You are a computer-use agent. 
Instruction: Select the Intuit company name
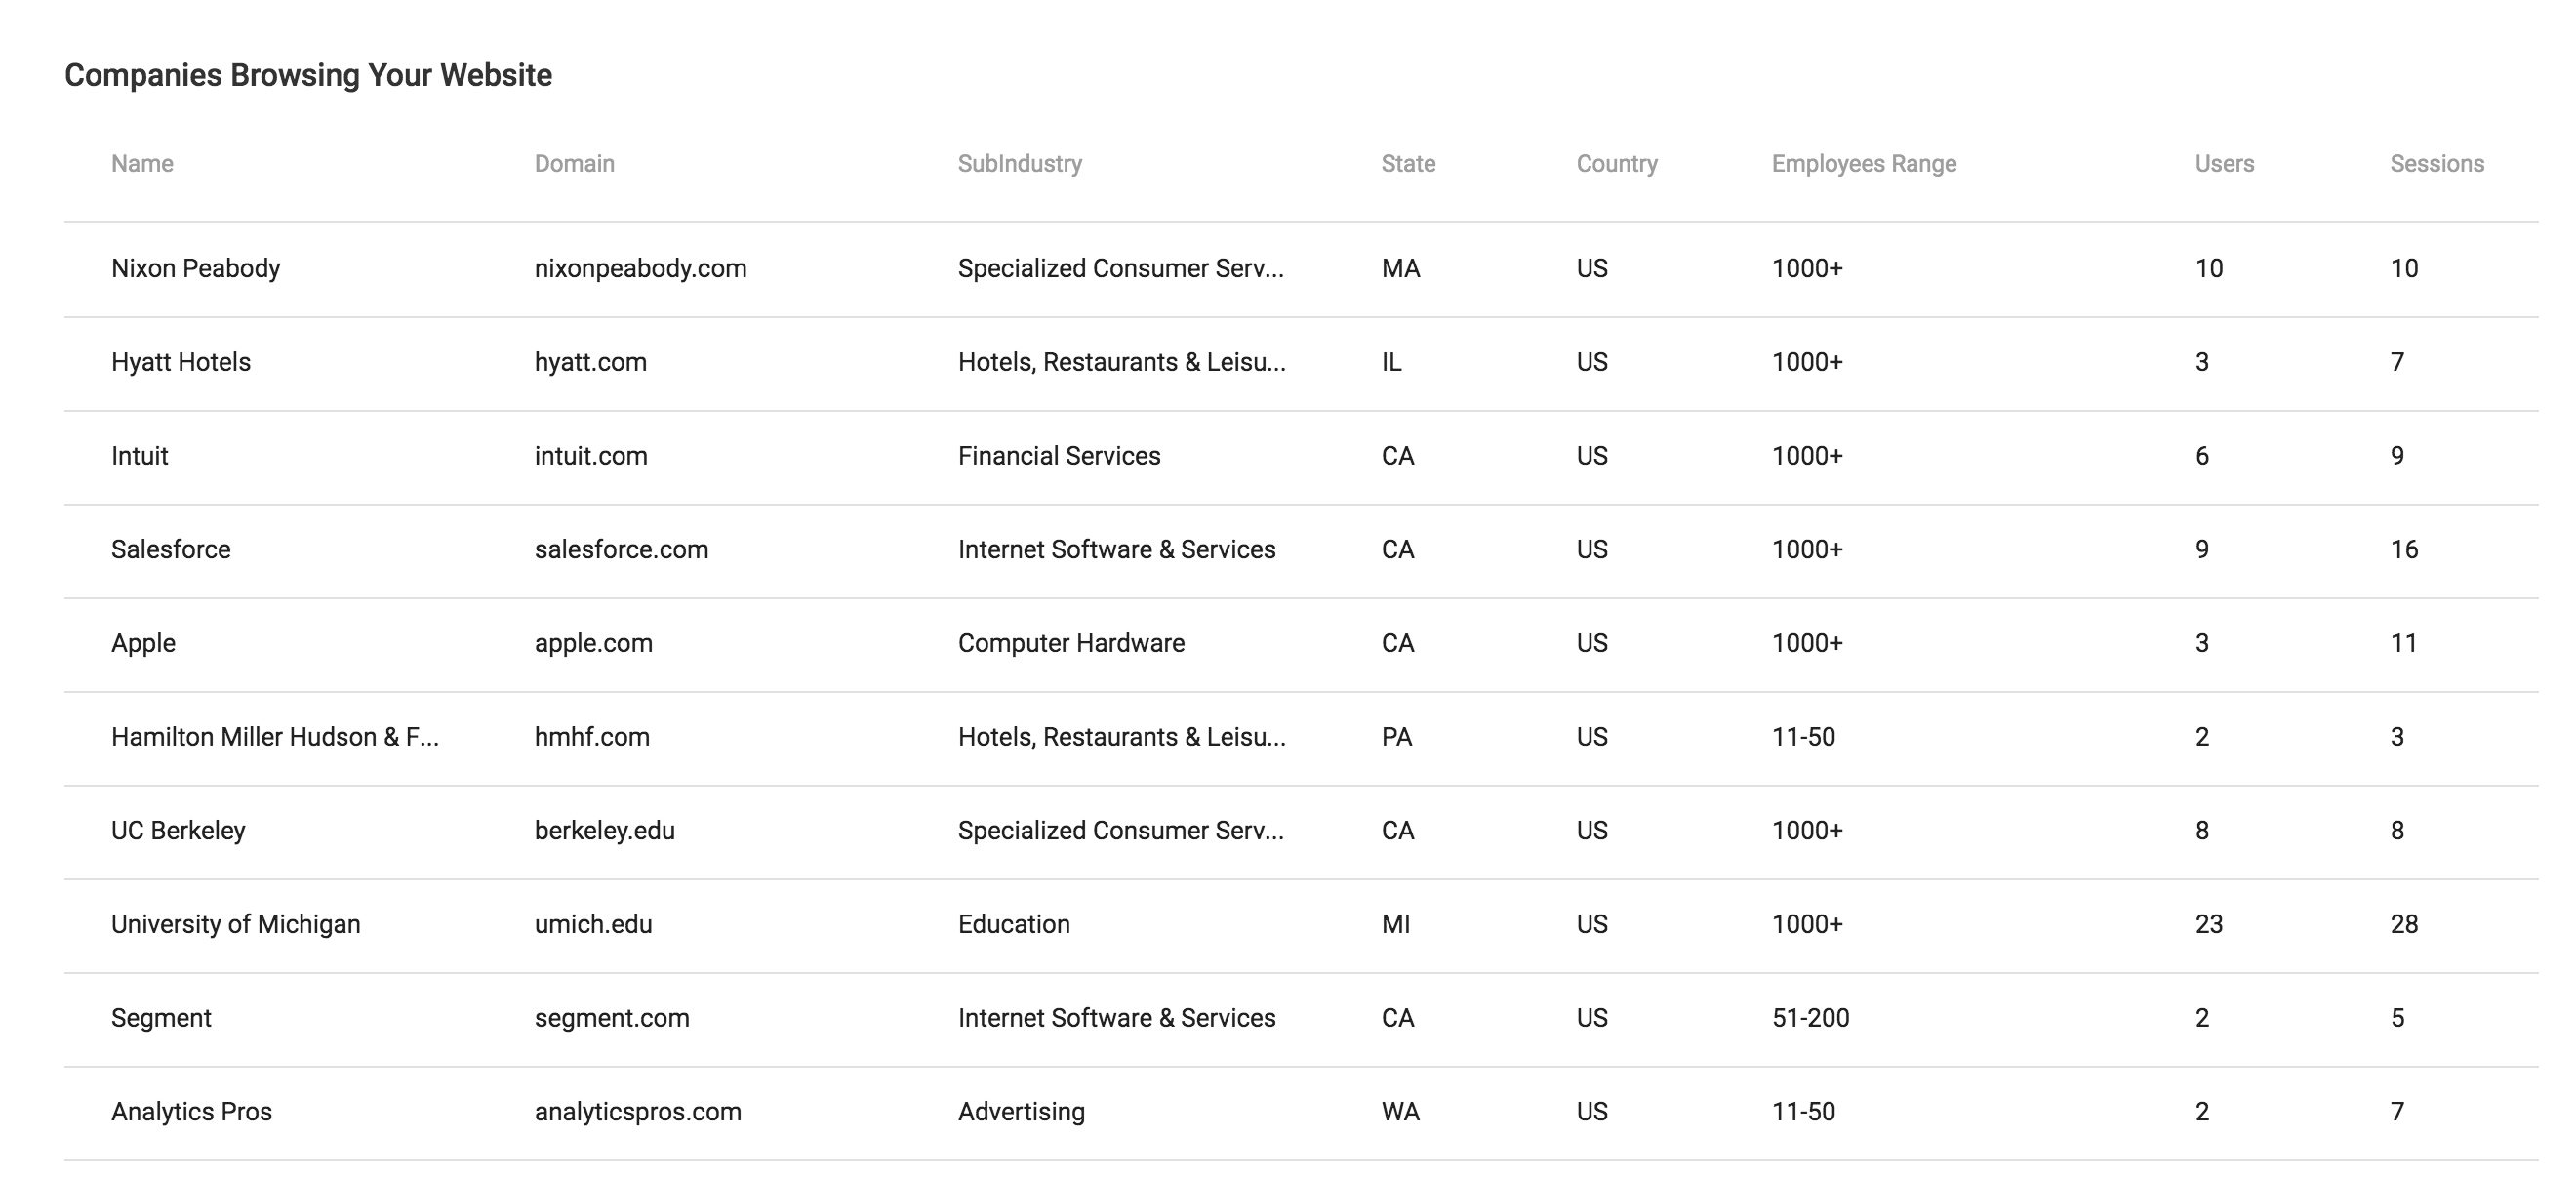coord(139,456)
